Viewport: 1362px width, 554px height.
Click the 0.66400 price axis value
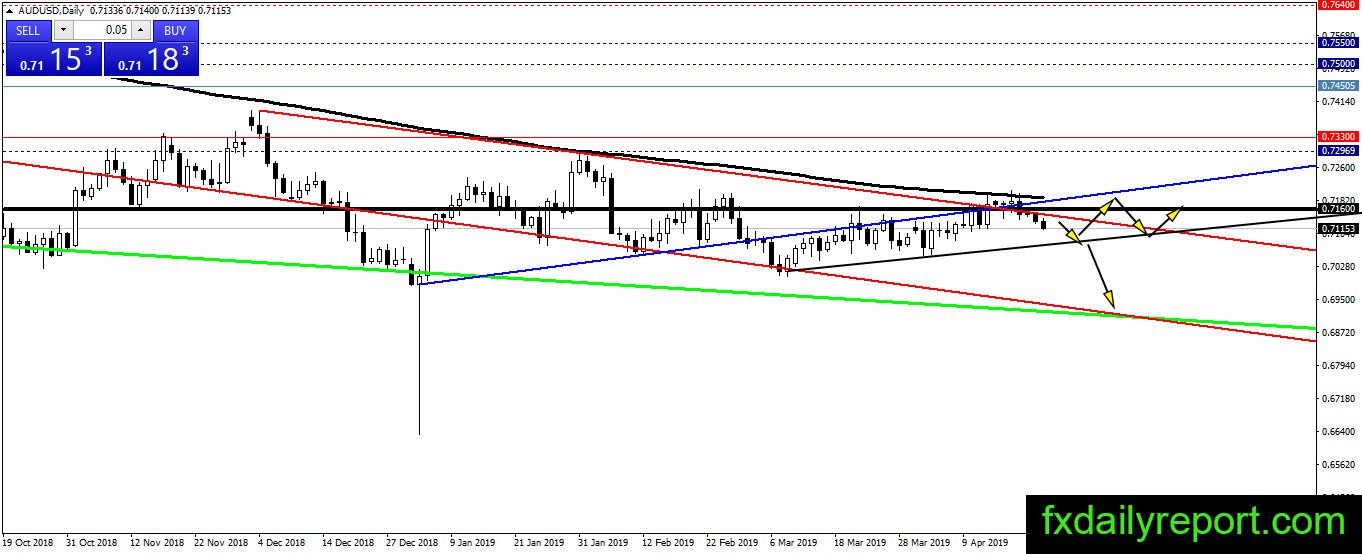tap(1339, 431)
